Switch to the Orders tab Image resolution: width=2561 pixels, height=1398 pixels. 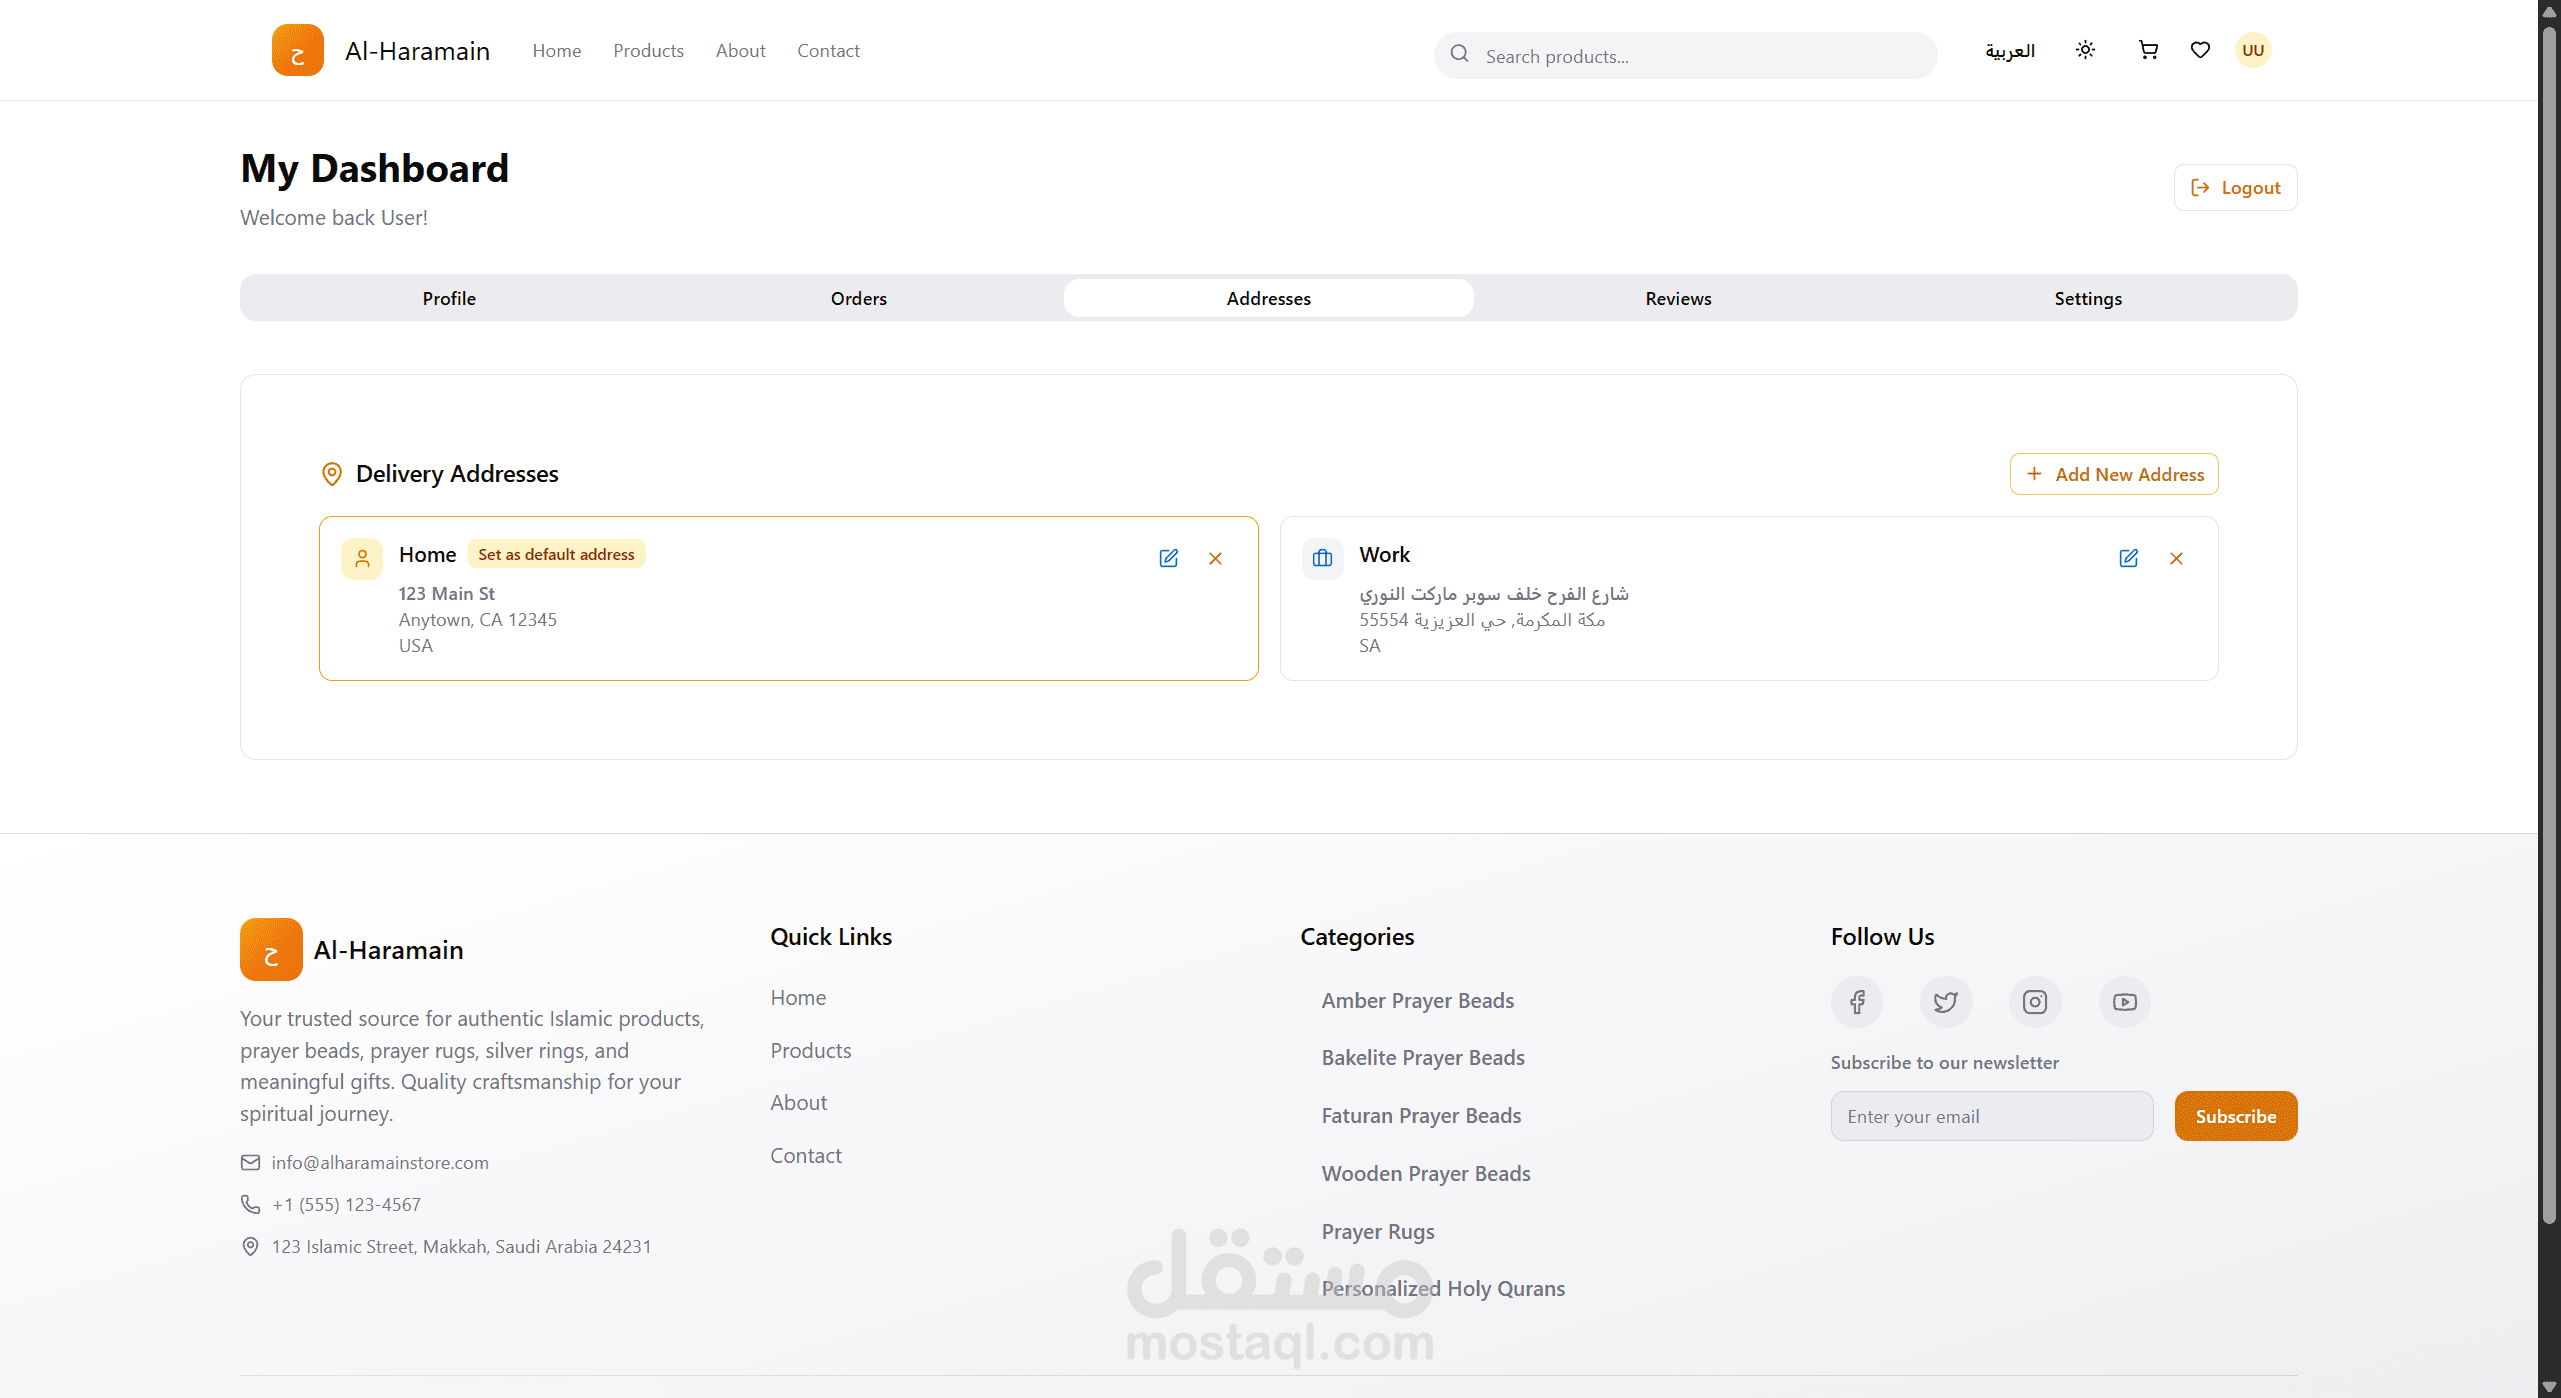(858, 298)
